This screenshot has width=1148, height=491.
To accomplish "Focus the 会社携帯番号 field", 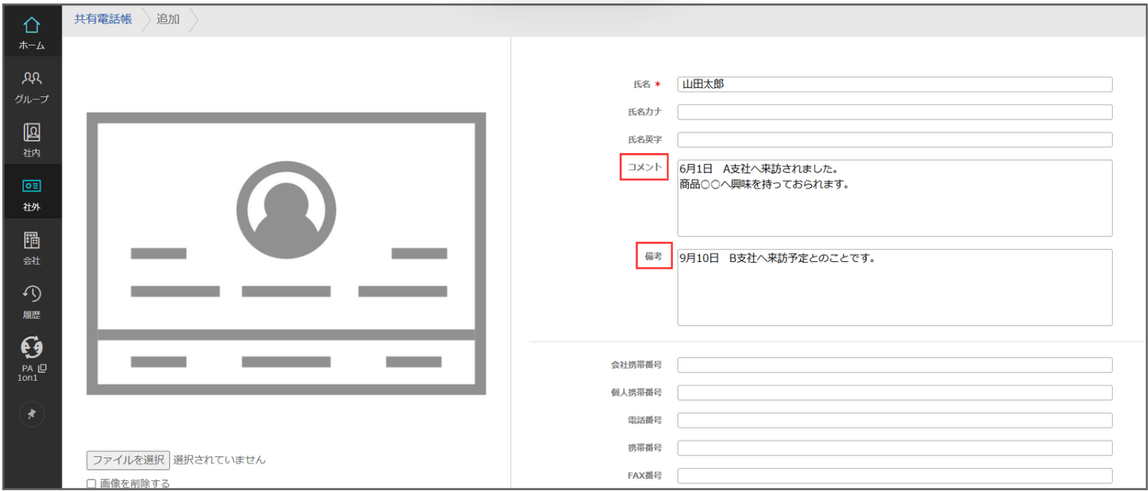I will tap(895, 365).
